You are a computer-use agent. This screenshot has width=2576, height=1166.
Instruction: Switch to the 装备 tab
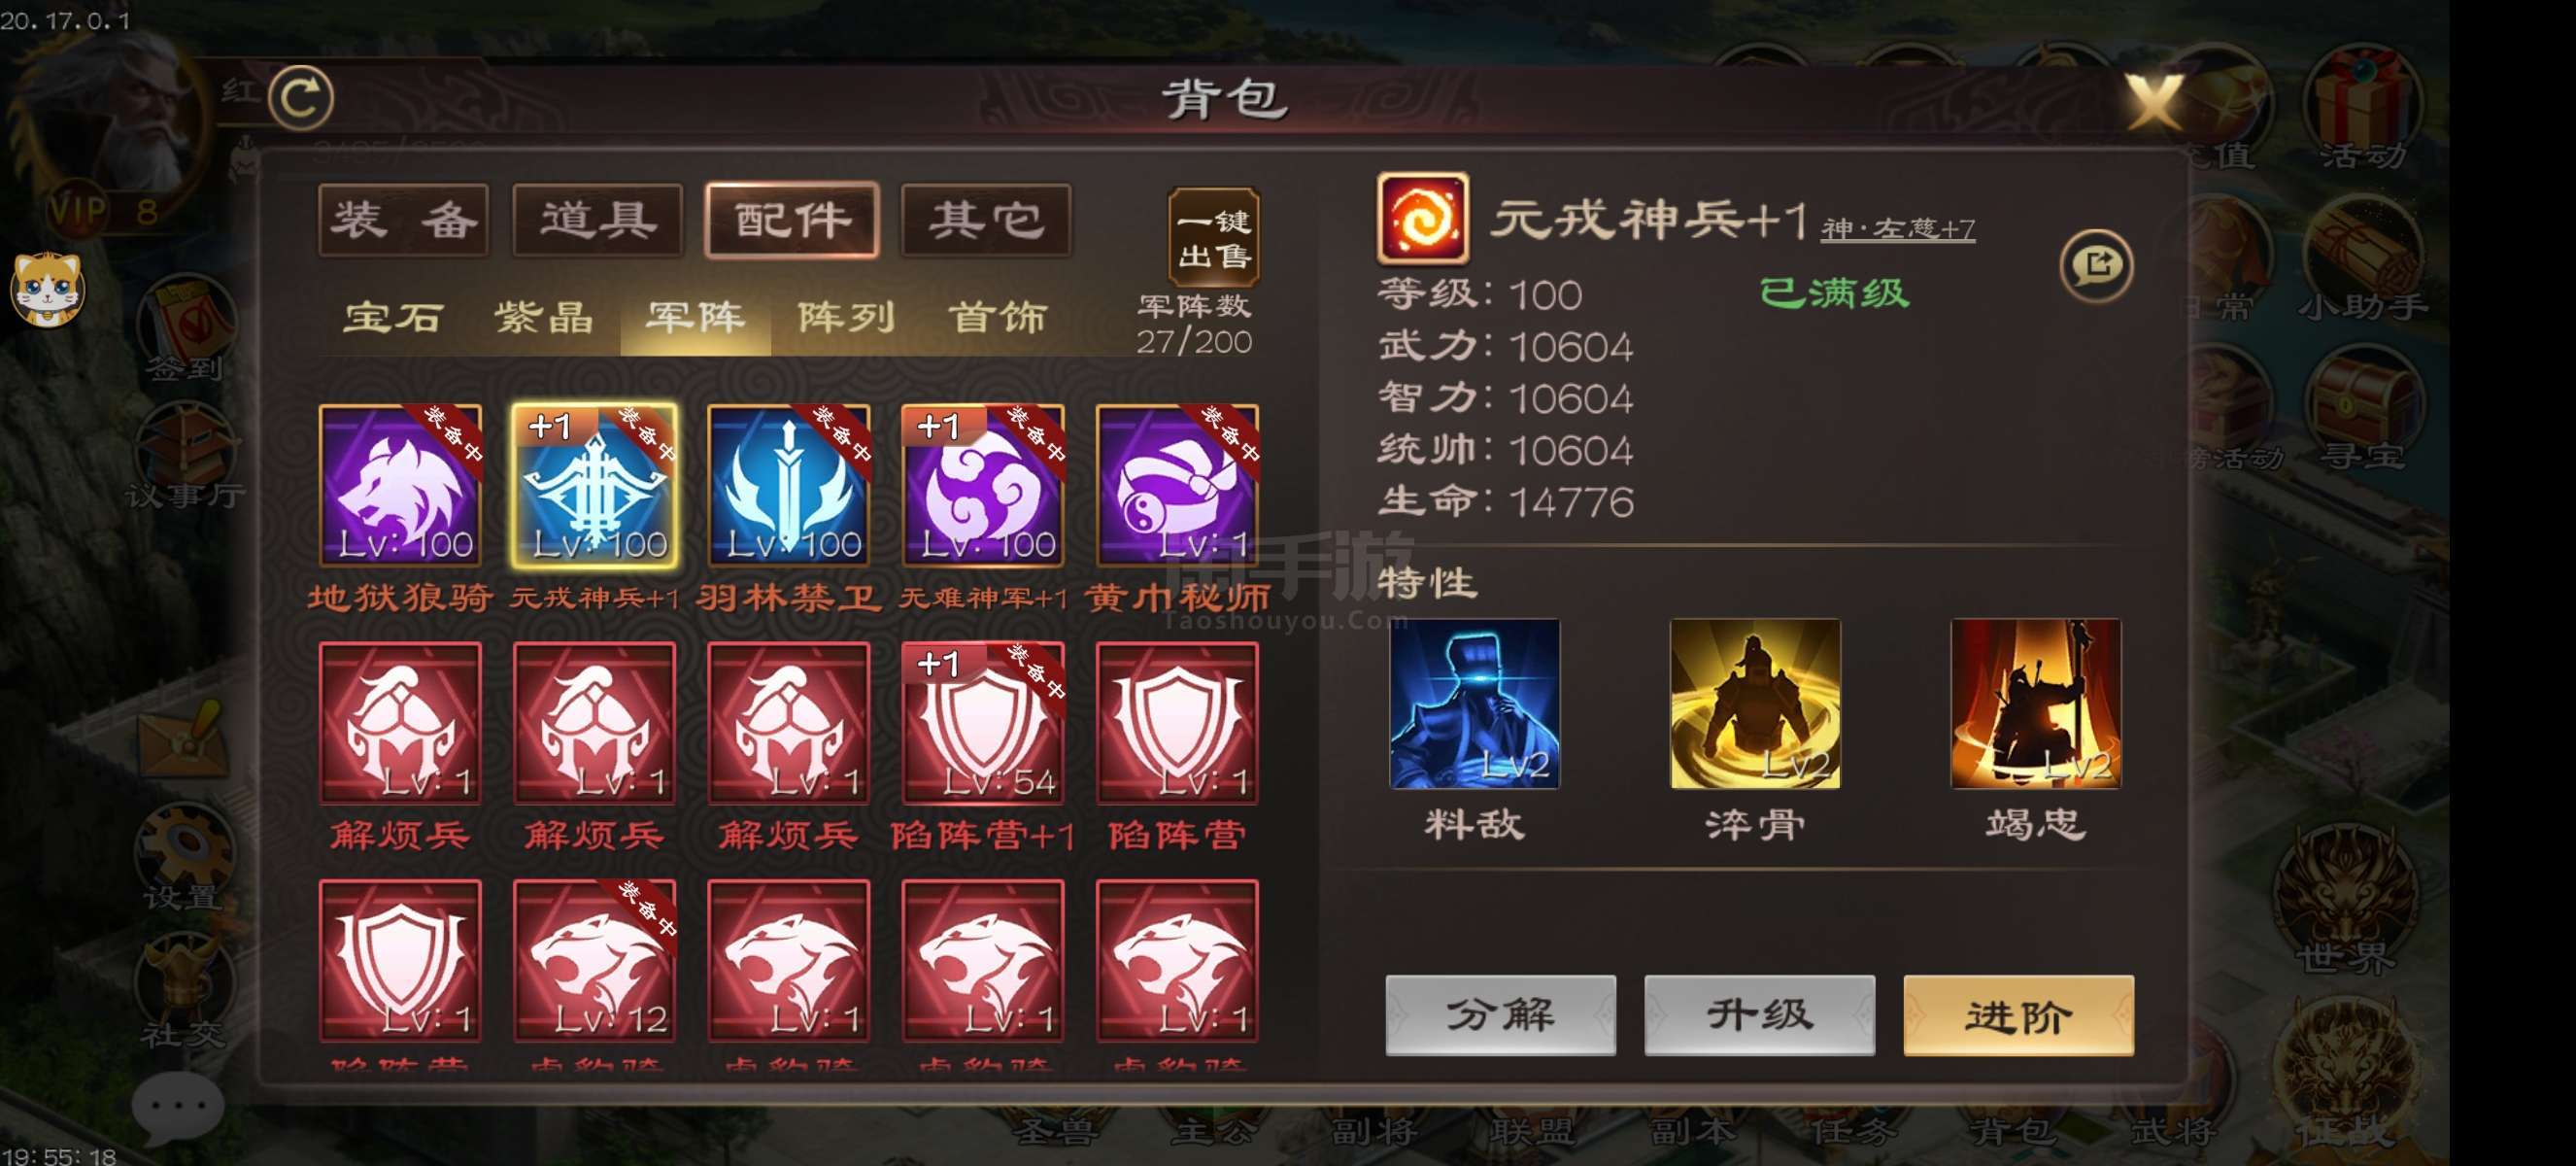pos(404,220)
